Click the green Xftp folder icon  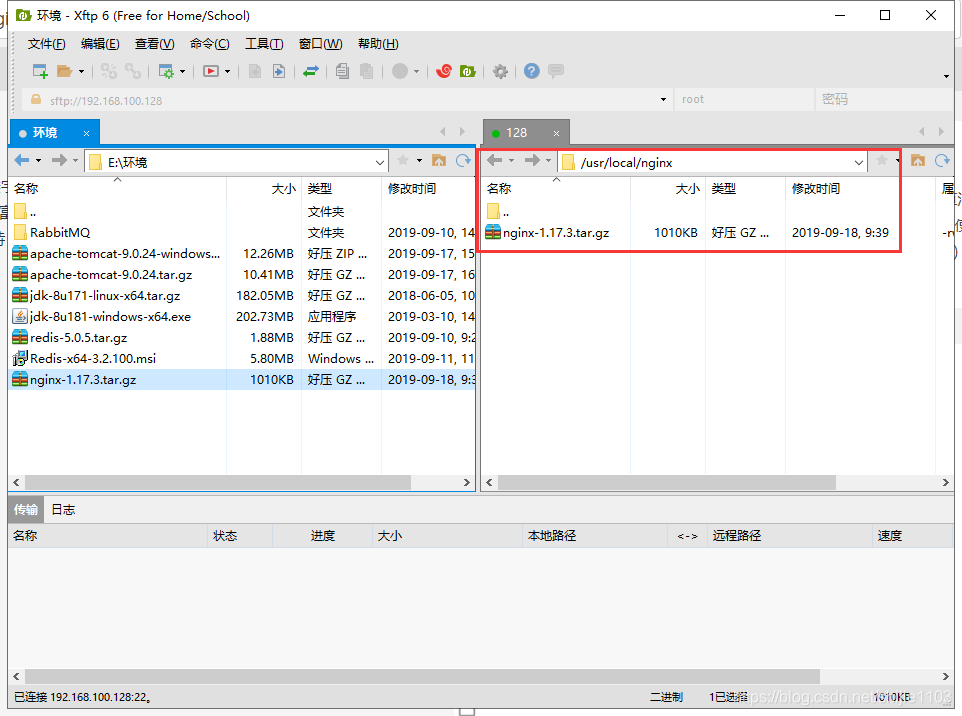click(x=468, y=71)
